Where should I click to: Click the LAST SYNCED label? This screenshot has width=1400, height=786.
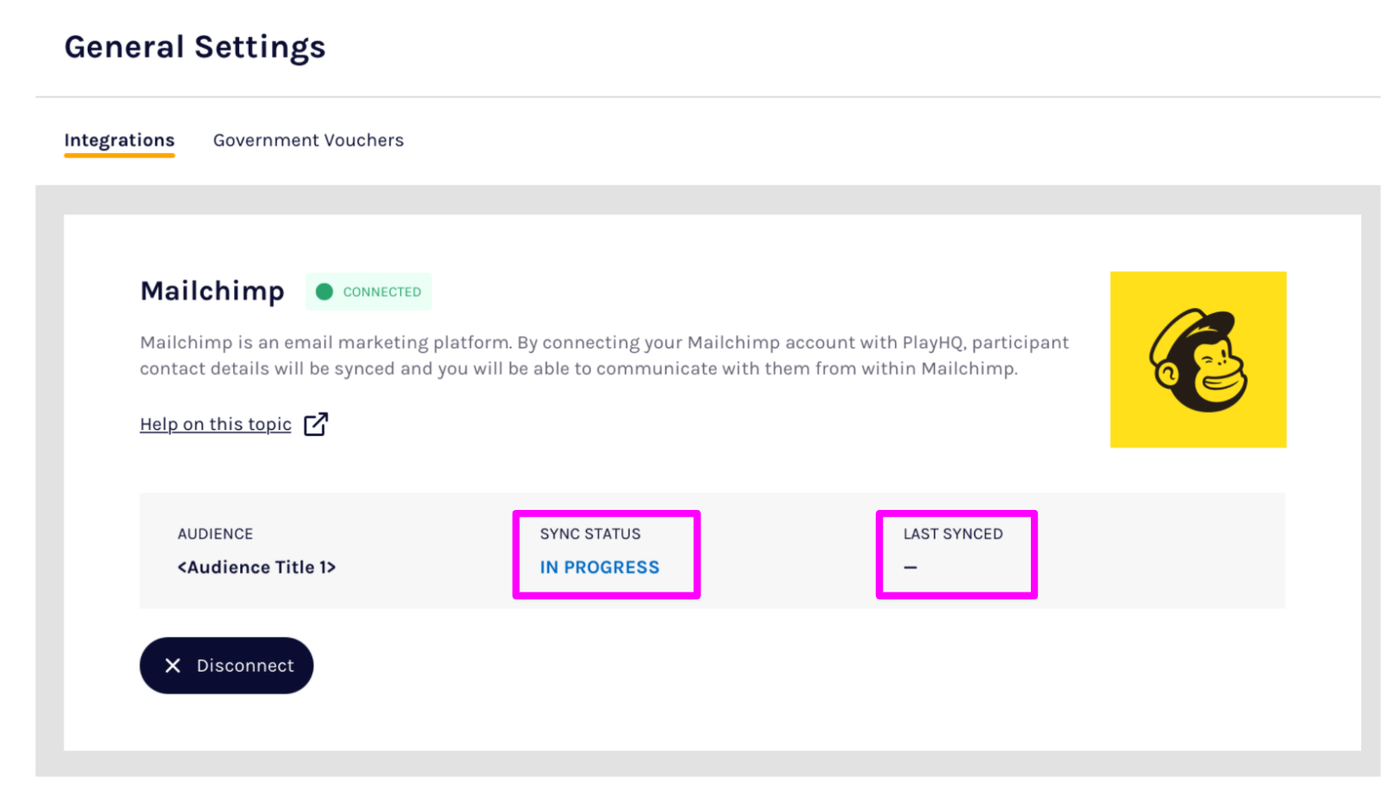(952, 534)
